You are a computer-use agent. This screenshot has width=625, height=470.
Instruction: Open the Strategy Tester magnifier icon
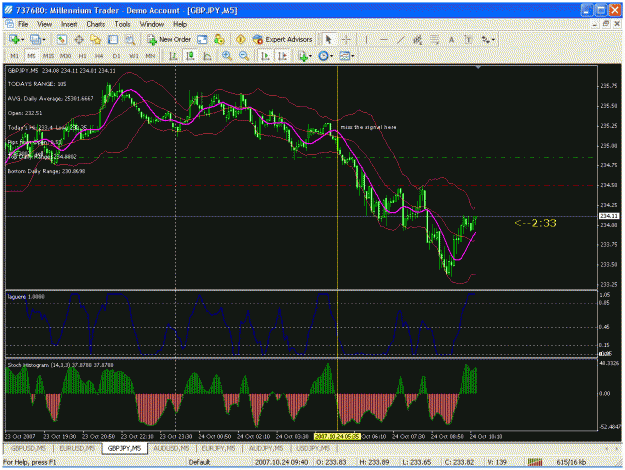point(130,39)
